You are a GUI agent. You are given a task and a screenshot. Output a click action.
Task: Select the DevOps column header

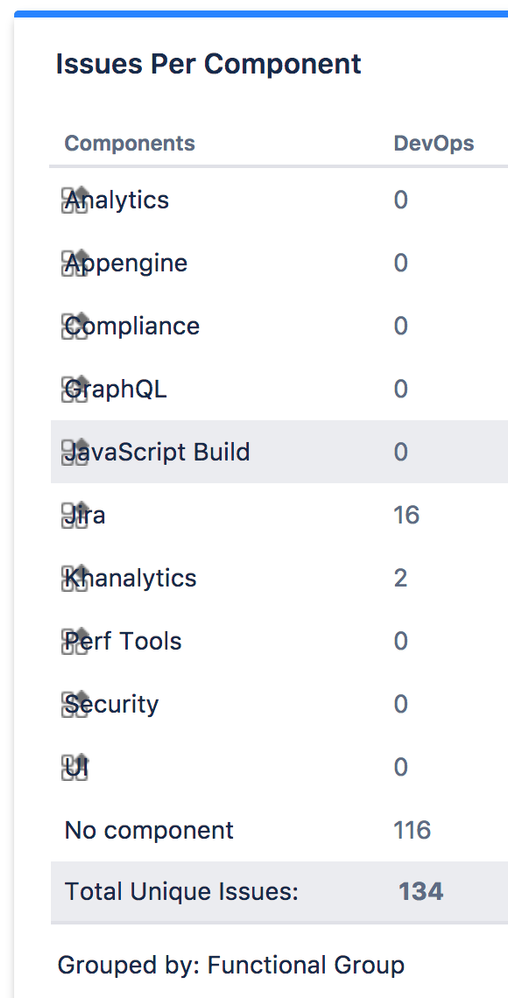click(x=434, y=143)
